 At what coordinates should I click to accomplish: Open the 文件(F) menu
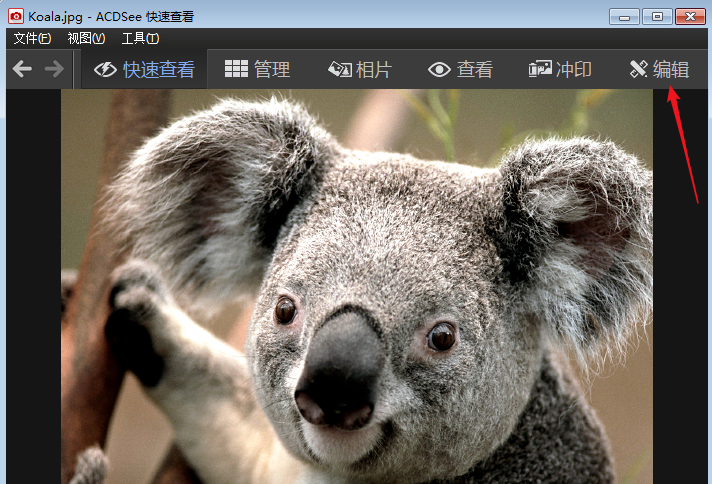32,38
